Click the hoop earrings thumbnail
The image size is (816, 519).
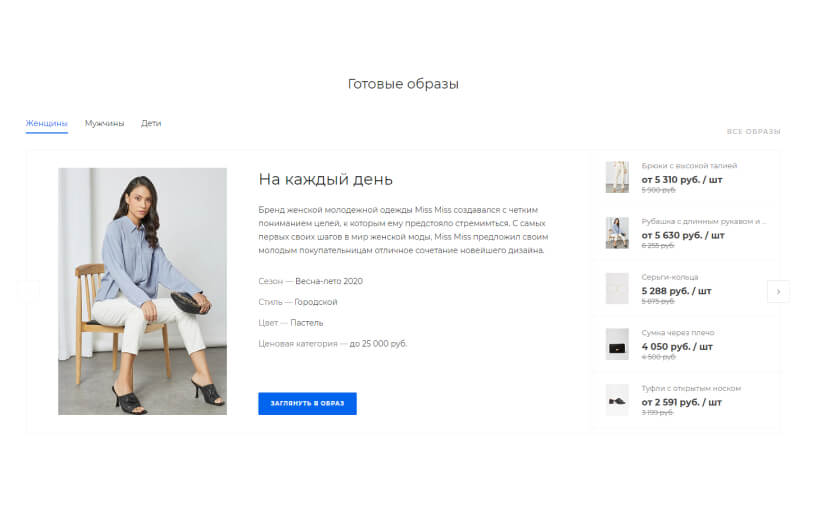pos(617,288)
